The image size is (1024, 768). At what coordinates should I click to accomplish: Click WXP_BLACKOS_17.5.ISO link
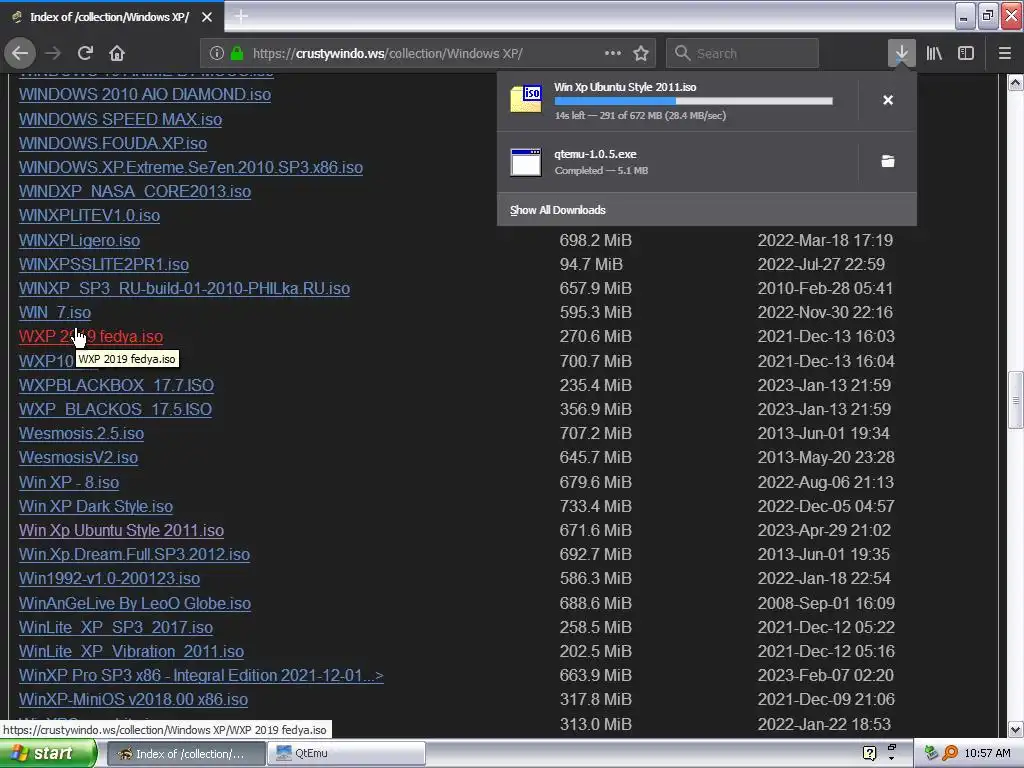[116, 409]
